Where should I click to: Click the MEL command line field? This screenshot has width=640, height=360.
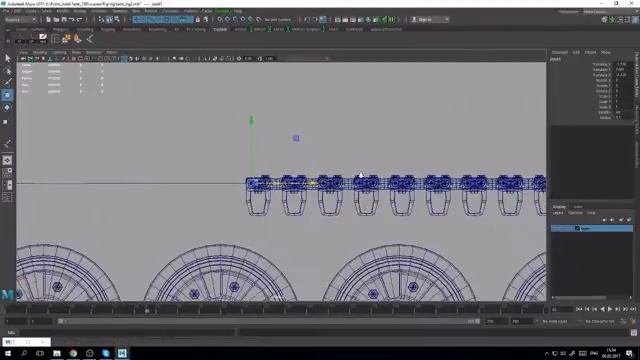127,333
